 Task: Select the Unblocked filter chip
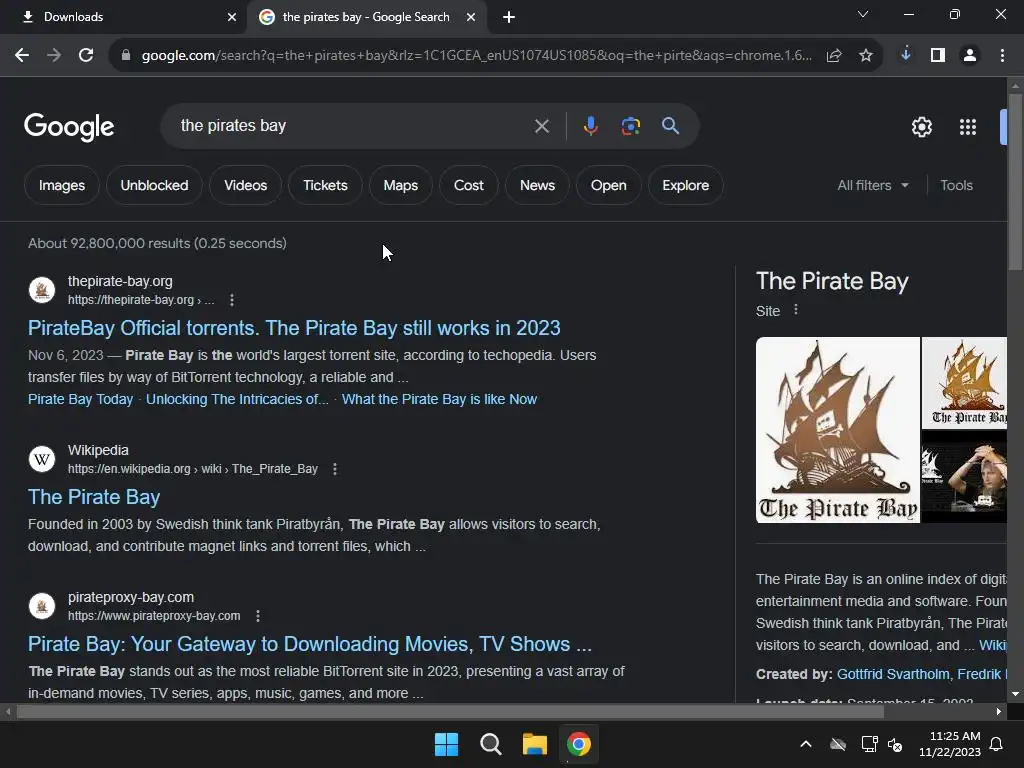pos(154,185)
